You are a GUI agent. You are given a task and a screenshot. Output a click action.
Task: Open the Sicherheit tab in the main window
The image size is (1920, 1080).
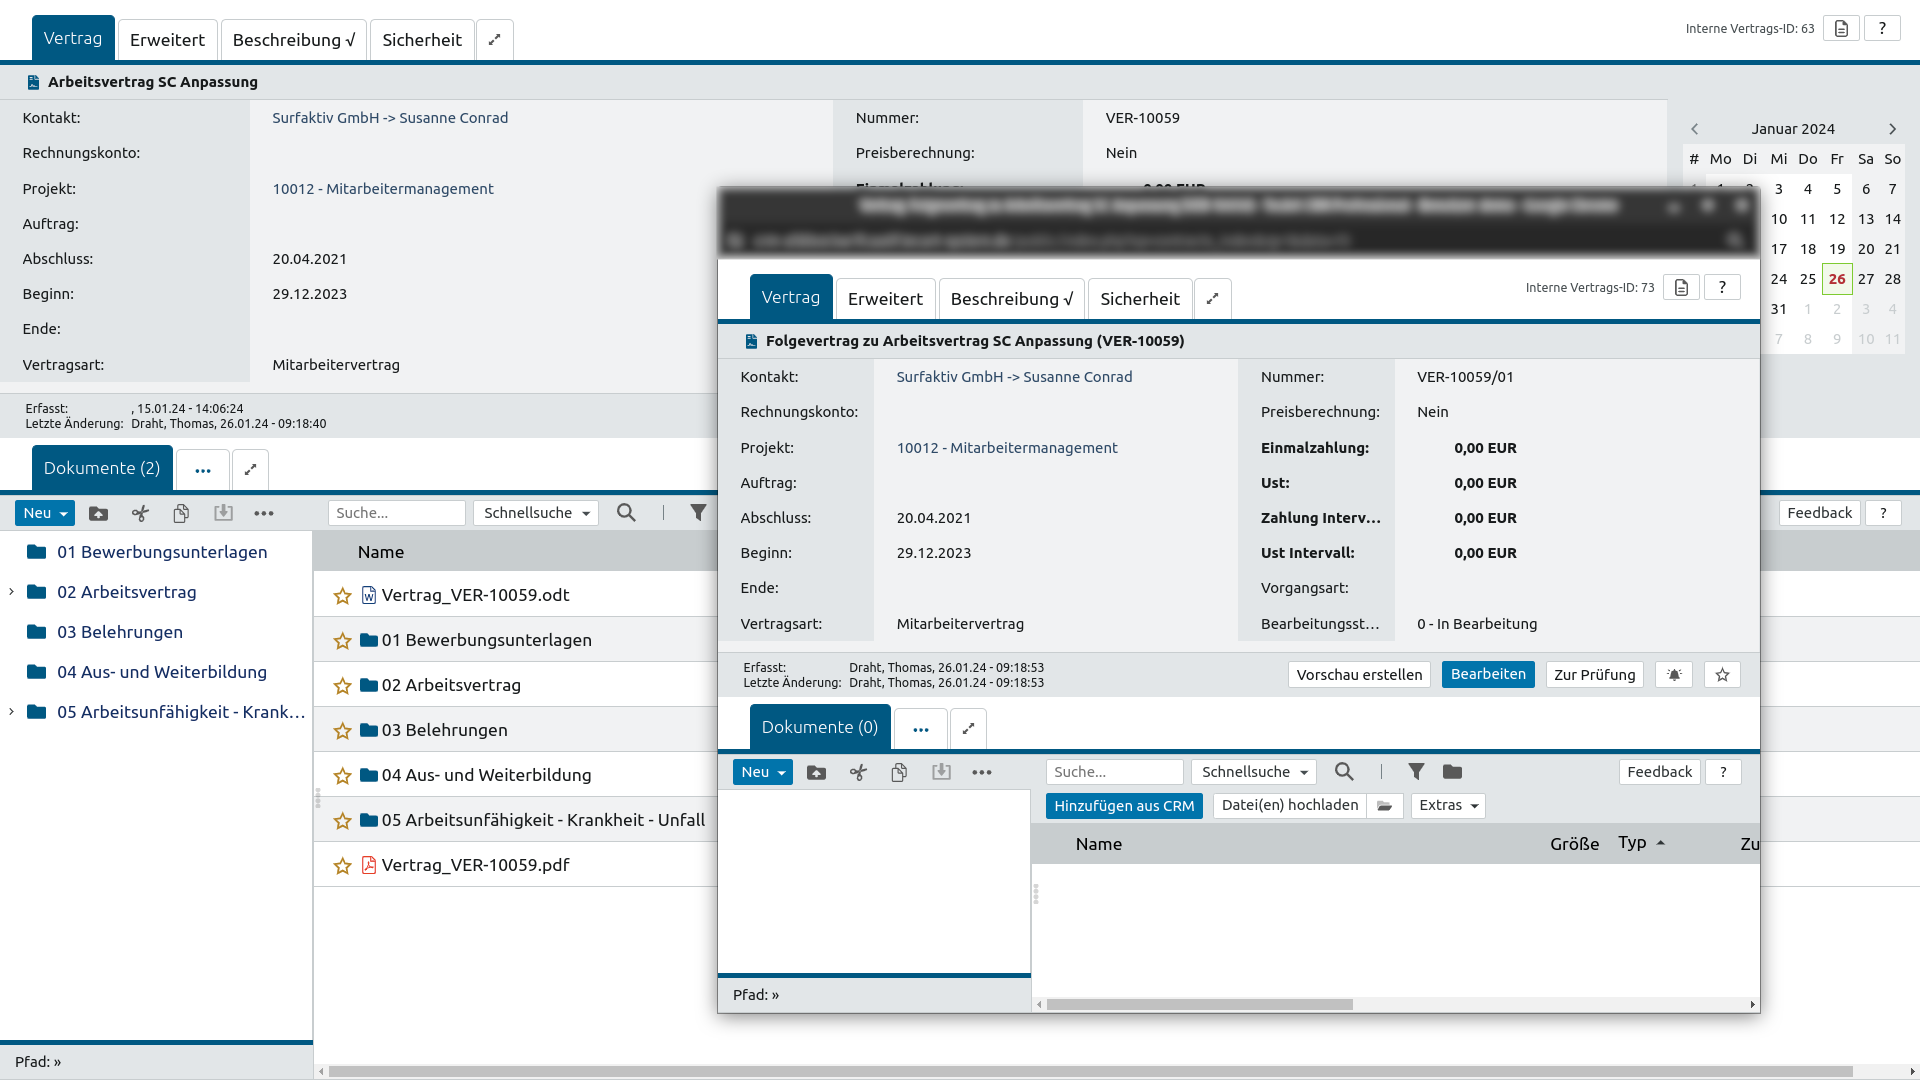click(421, 40)
